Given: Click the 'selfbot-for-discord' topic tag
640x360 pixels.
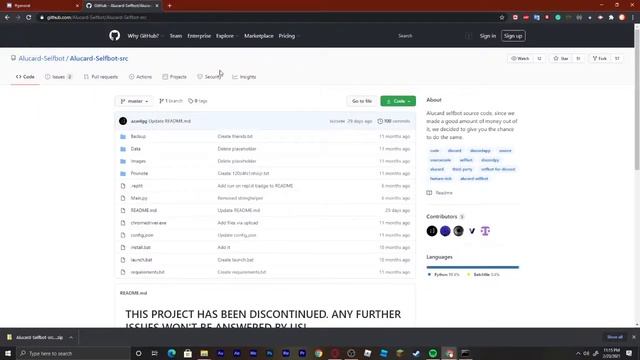Looking at the screenshot, I should [x=498, y=169].
